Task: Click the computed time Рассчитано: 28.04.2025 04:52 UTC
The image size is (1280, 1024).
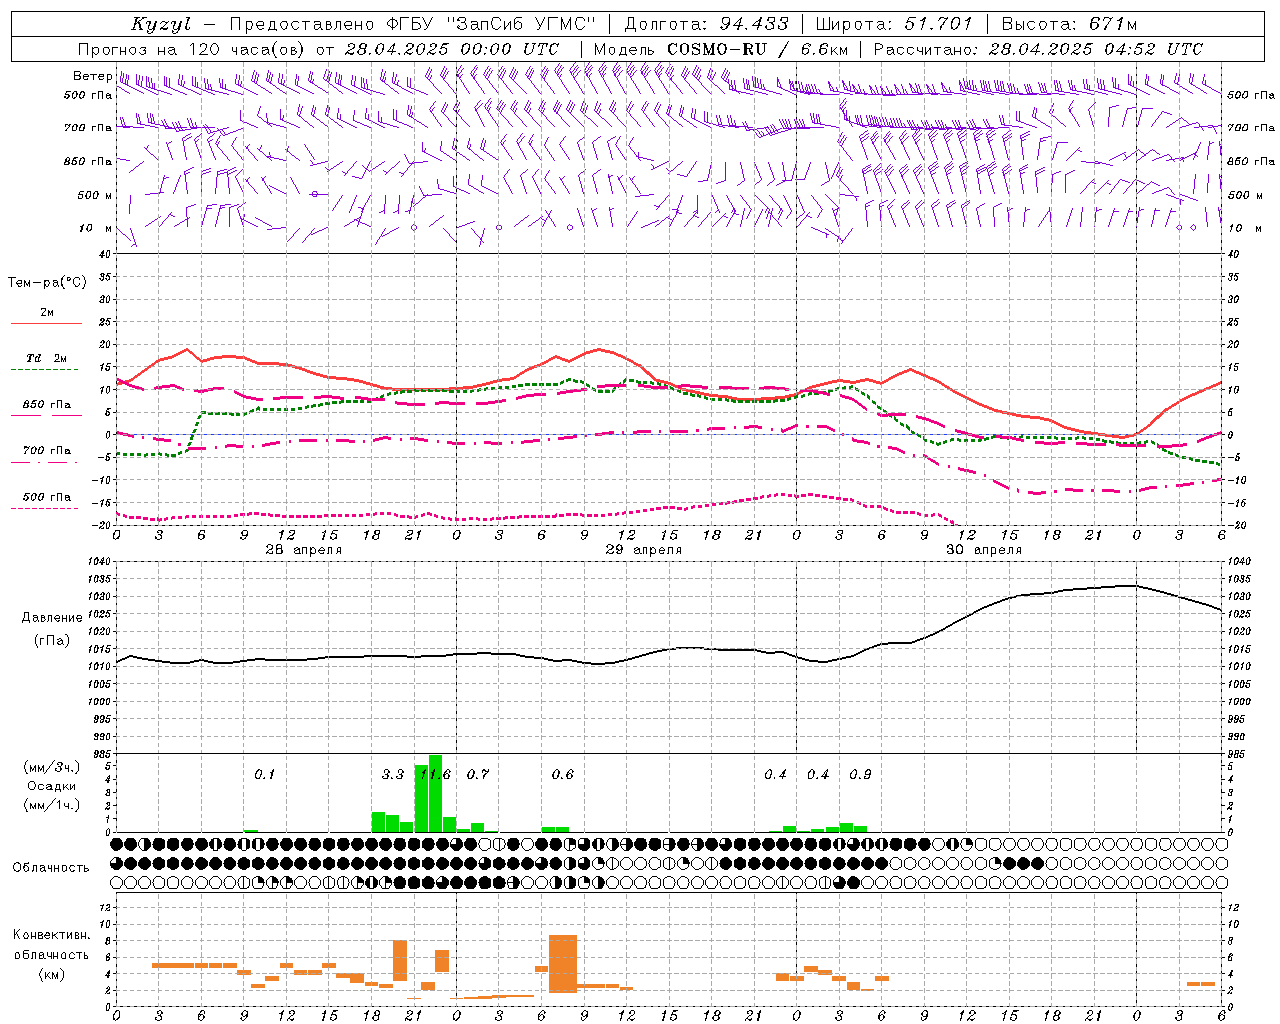Action: [1038, 49]
